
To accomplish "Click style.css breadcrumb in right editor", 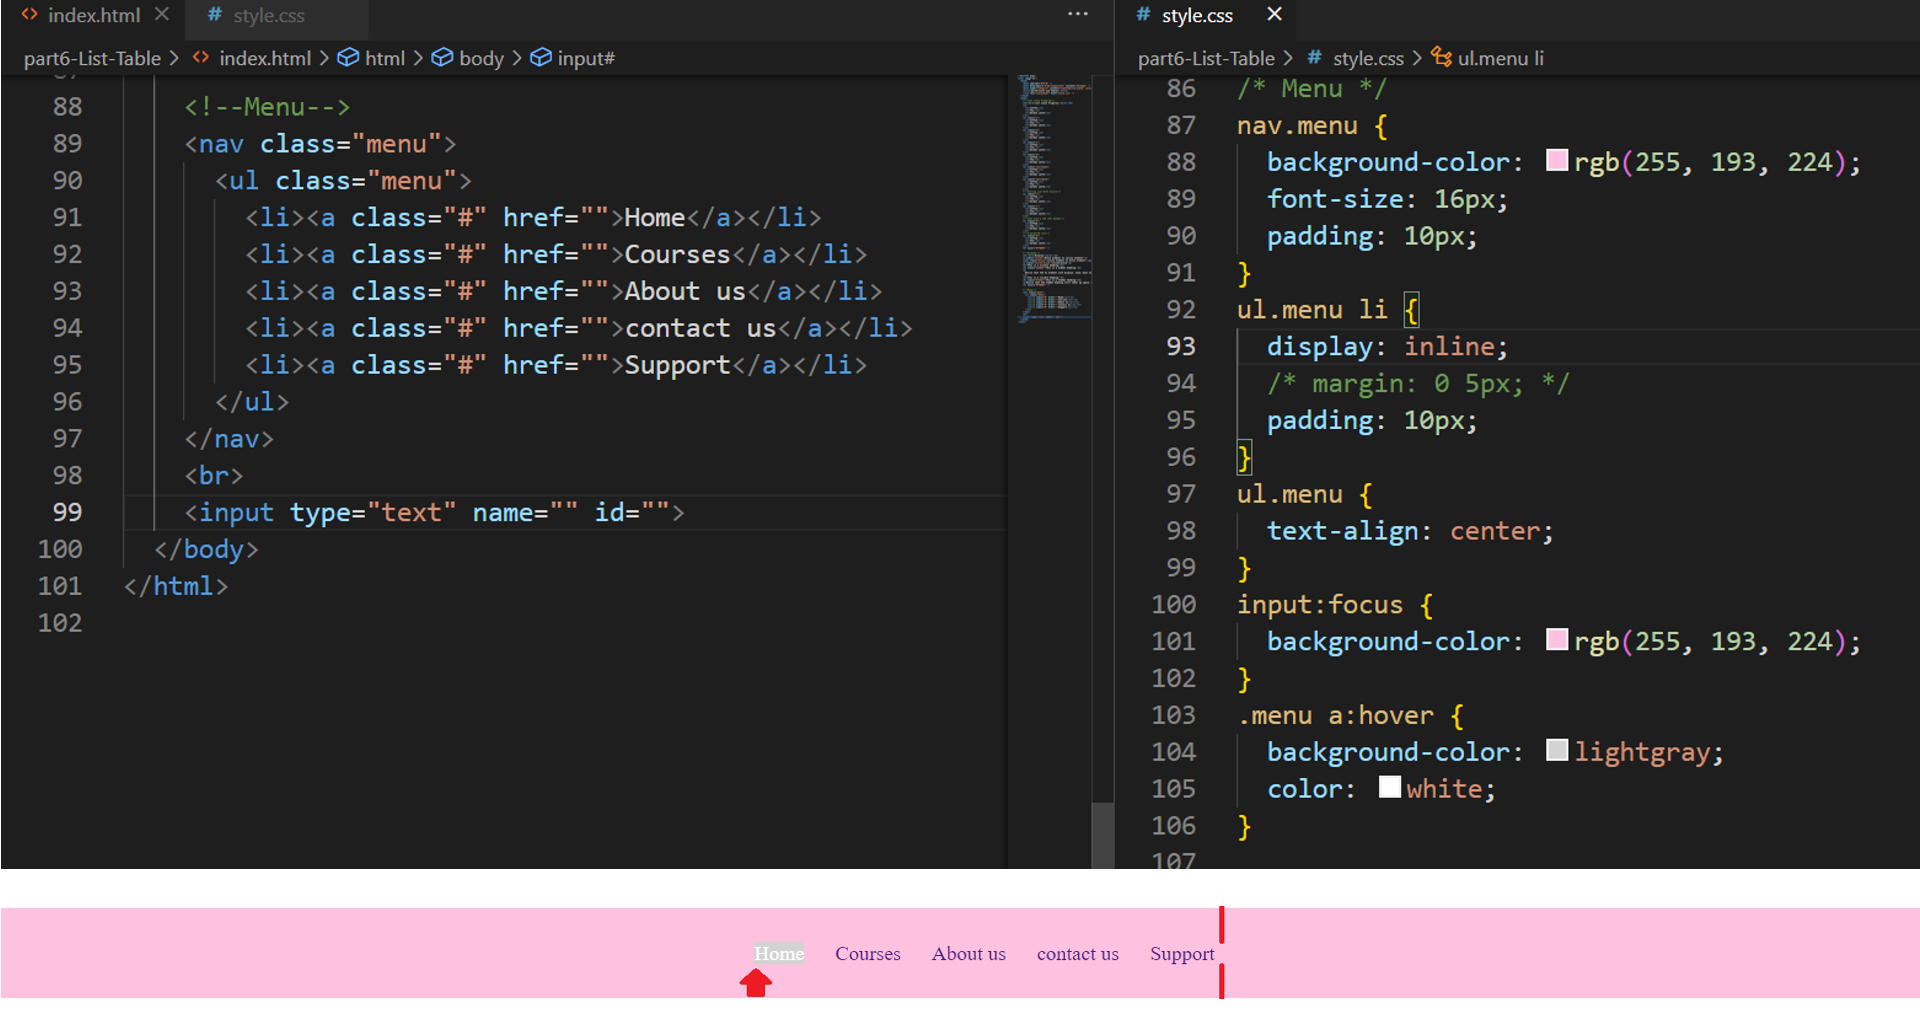I will coord(1368,58).
